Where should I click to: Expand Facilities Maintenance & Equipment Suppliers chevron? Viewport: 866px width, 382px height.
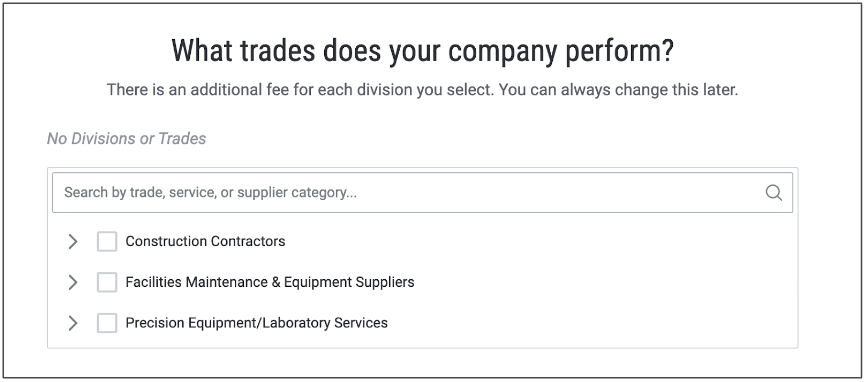[x=72, y=282]
